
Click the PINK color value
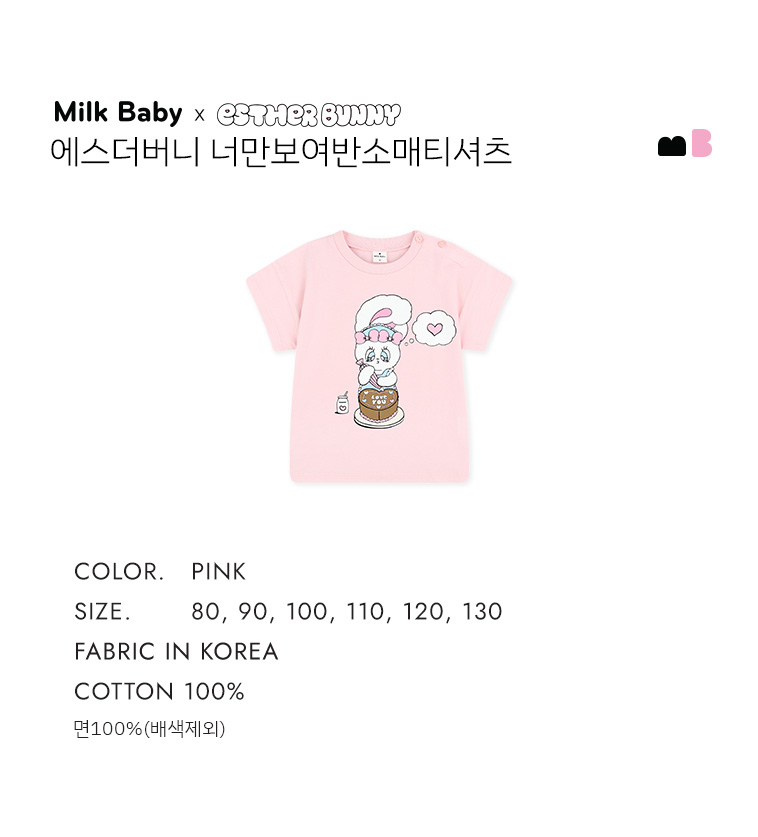[218, 572]
